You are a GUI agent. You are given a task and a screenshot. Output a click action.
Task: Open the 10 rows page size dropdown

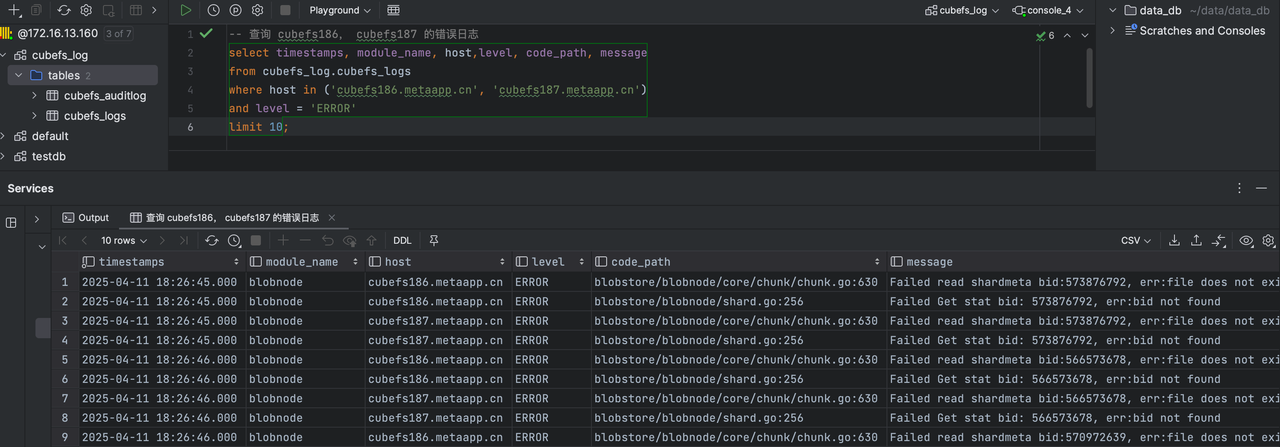[x=124, y=240]
